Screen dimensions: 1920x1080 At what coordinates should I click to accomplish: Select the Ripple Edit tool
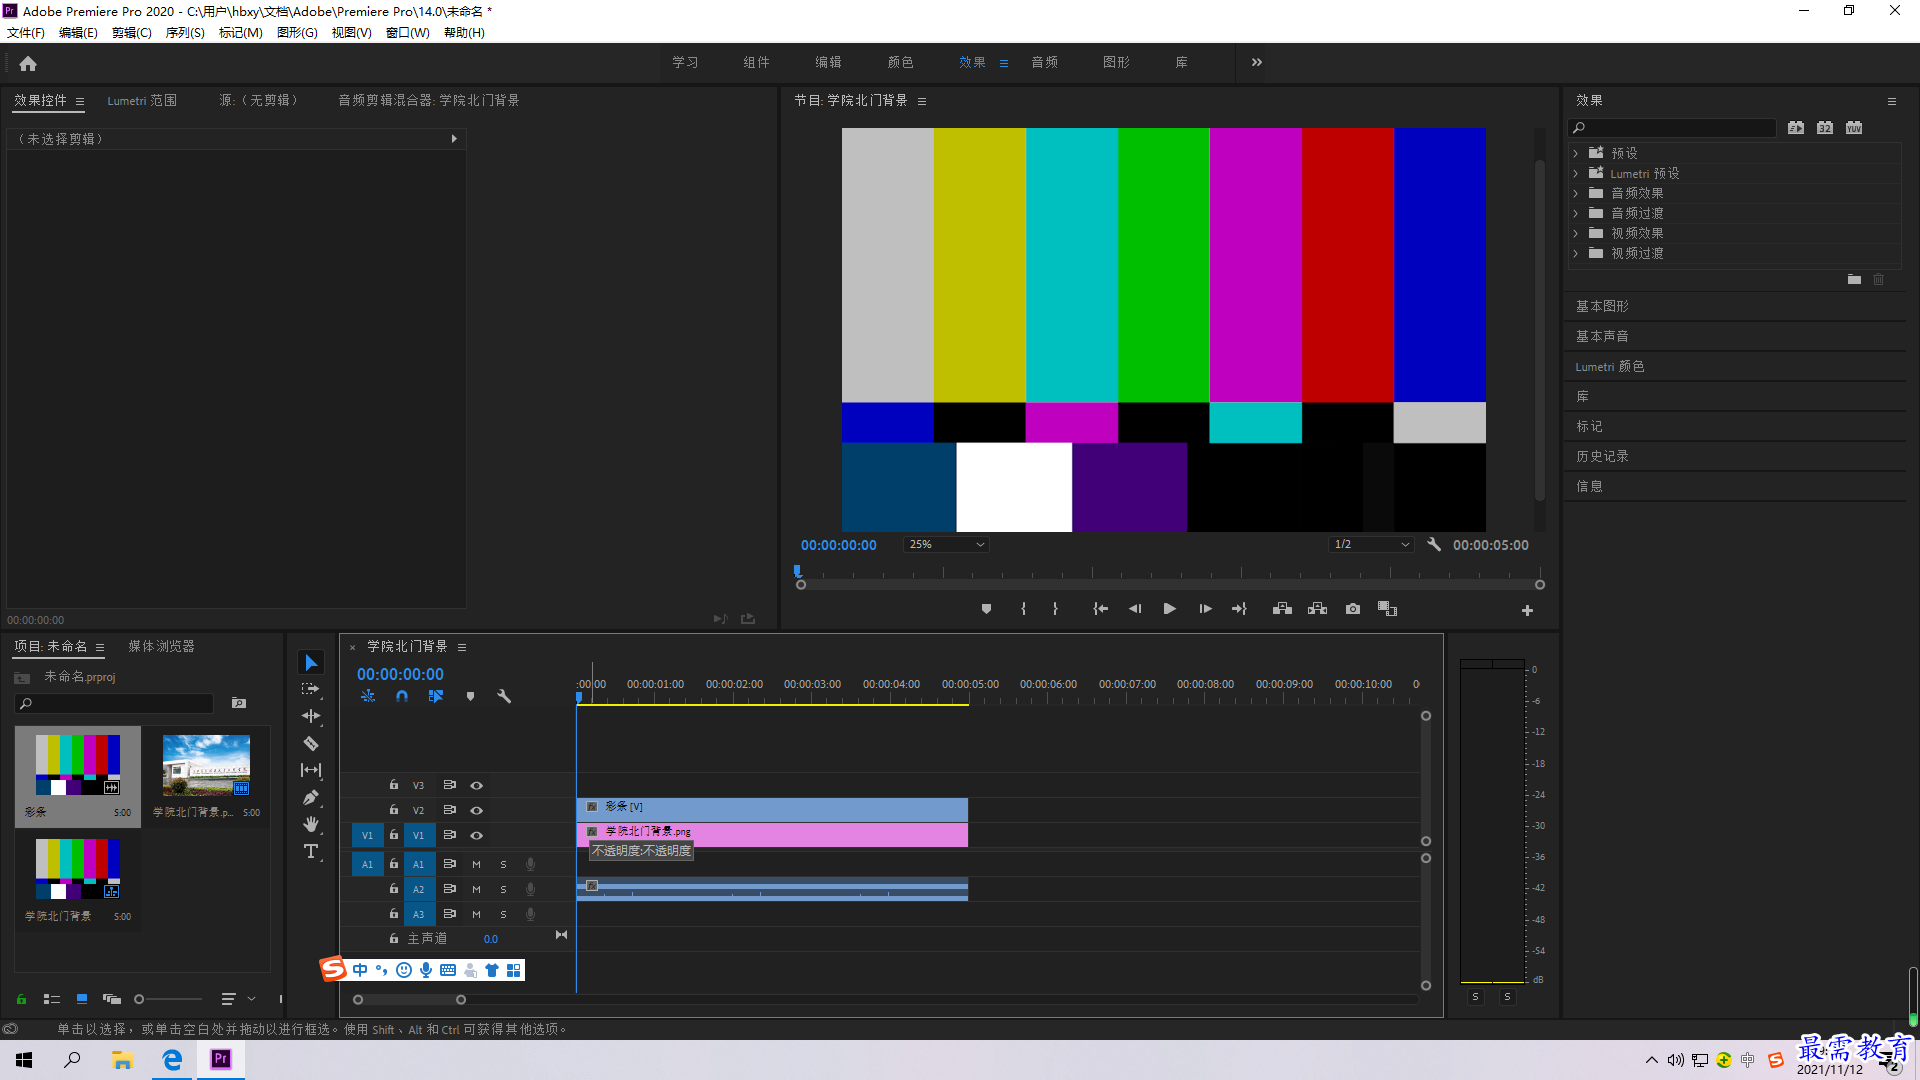pyautogui.click(x=311, y=716)
